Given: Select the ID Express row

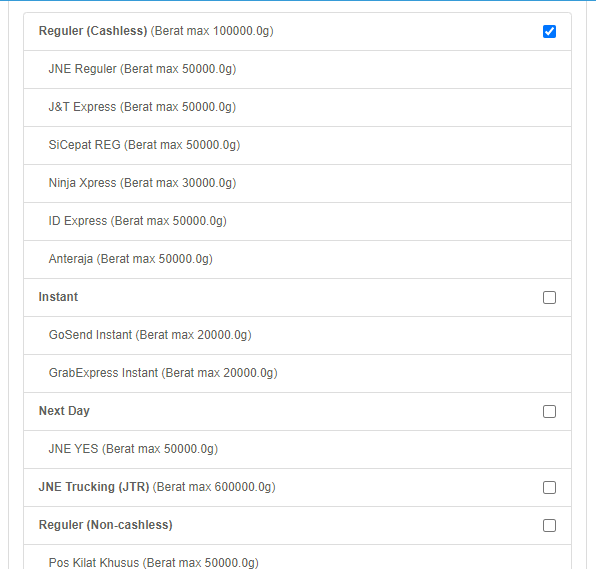Looking at the screenshot, I should (x=297, y=222).
